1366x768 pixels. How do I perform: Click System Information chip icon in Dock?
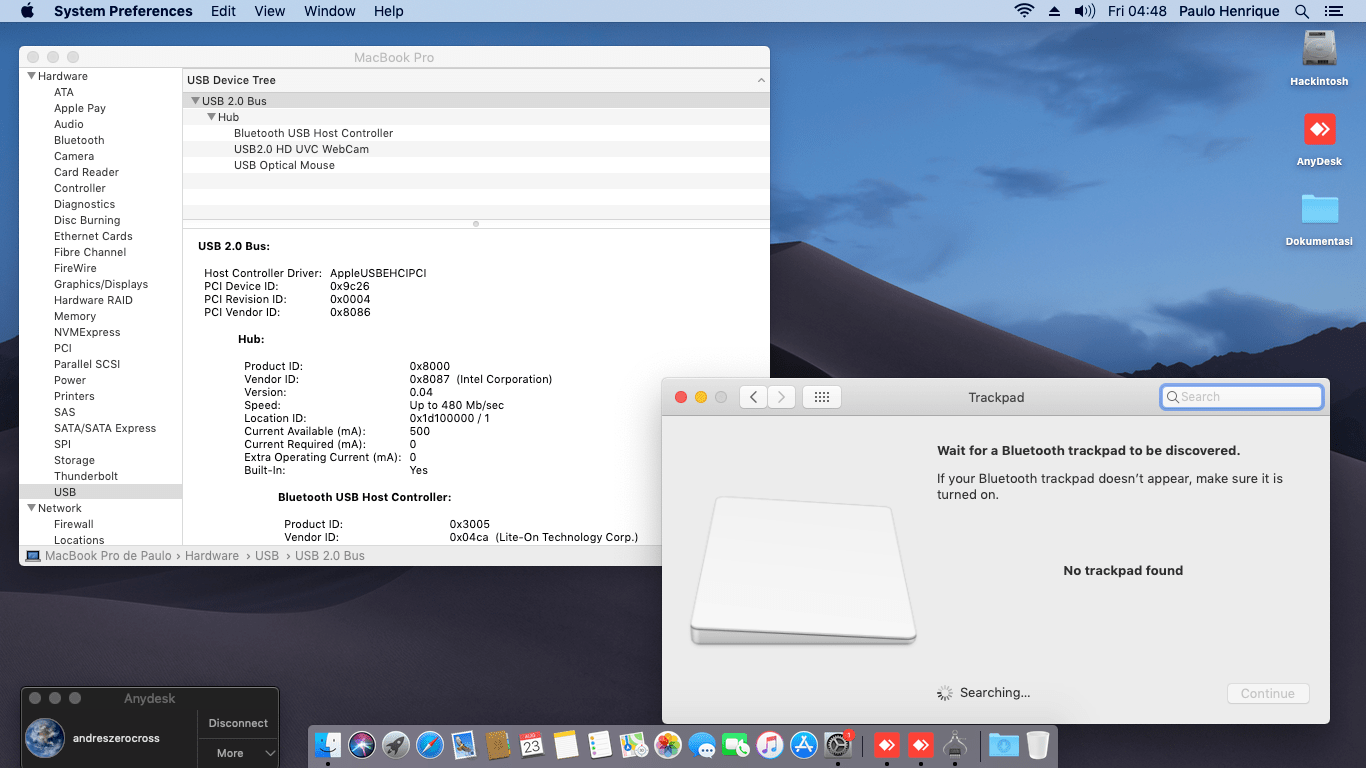click(x=955, y=745)
